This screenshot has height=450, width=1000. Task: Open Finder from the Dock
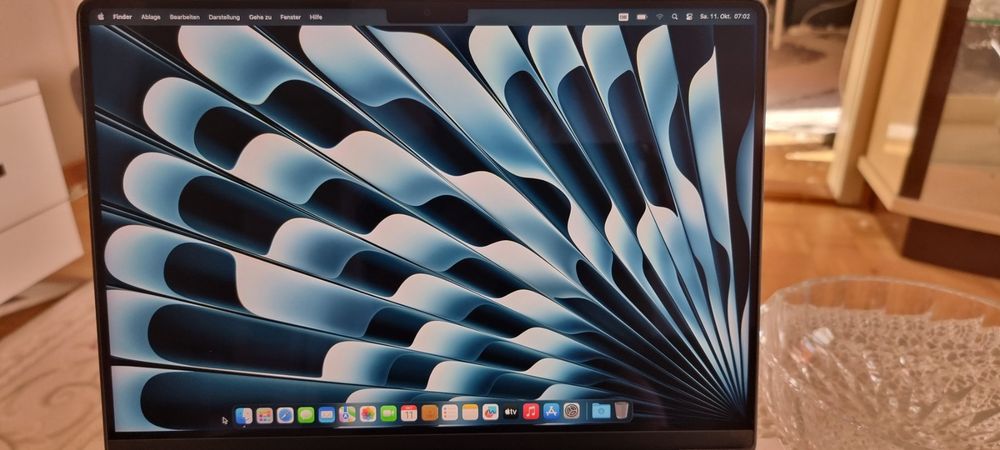pyautogui.click(x=243, y=414)
